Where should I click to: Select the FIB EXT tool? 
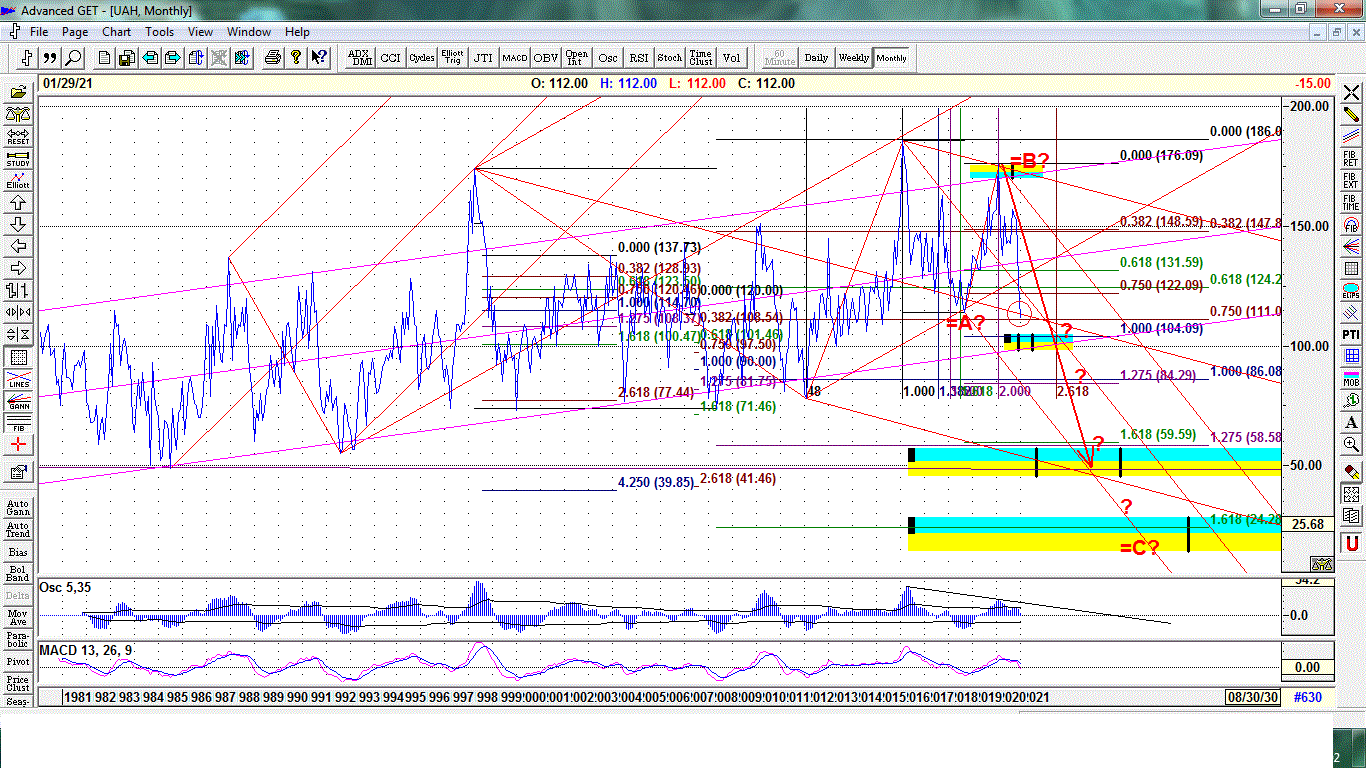click(1351, 180)
